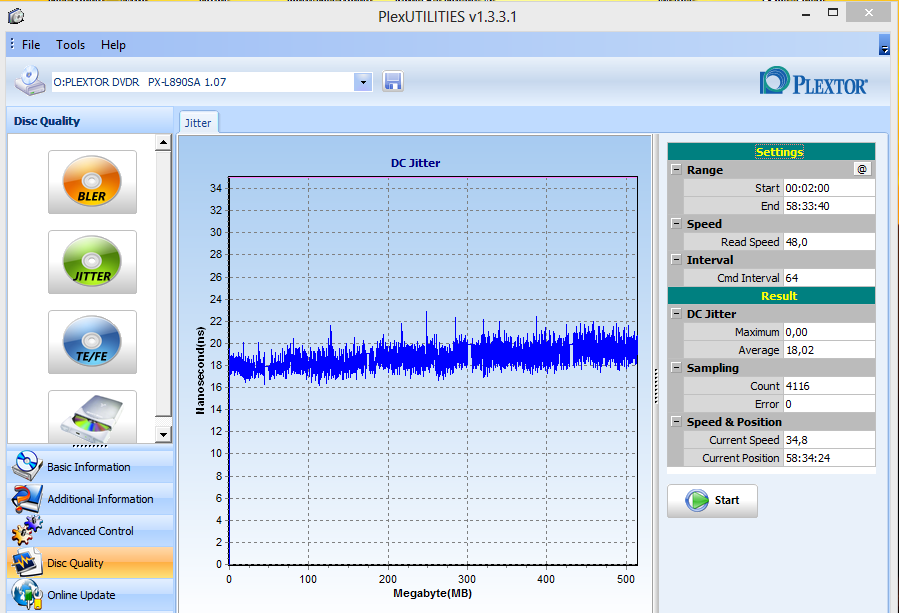Select the Disc Quality section
The width and height of the screenshot is (899, 613).
point(90,563)
